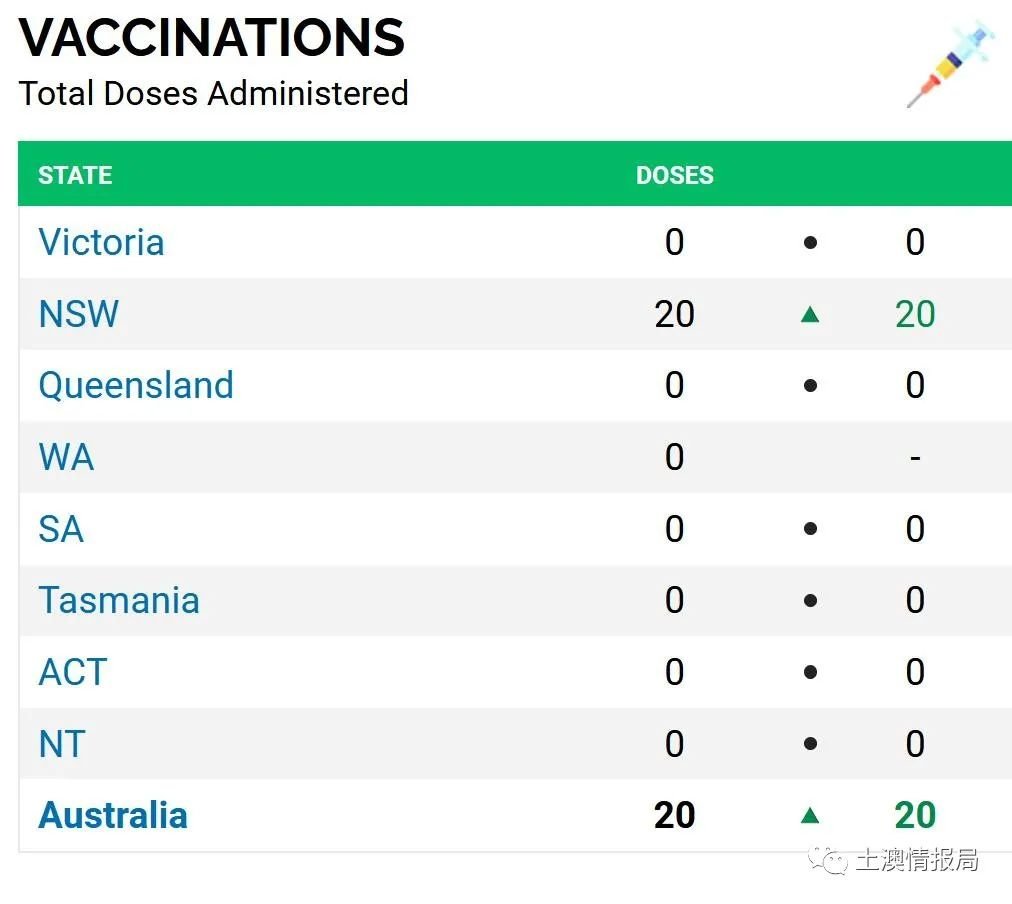The width and height of the screenshot is (1012, 904).
Task: Click the Tasmania no-change dot indicator
Action: click(811, 601)
